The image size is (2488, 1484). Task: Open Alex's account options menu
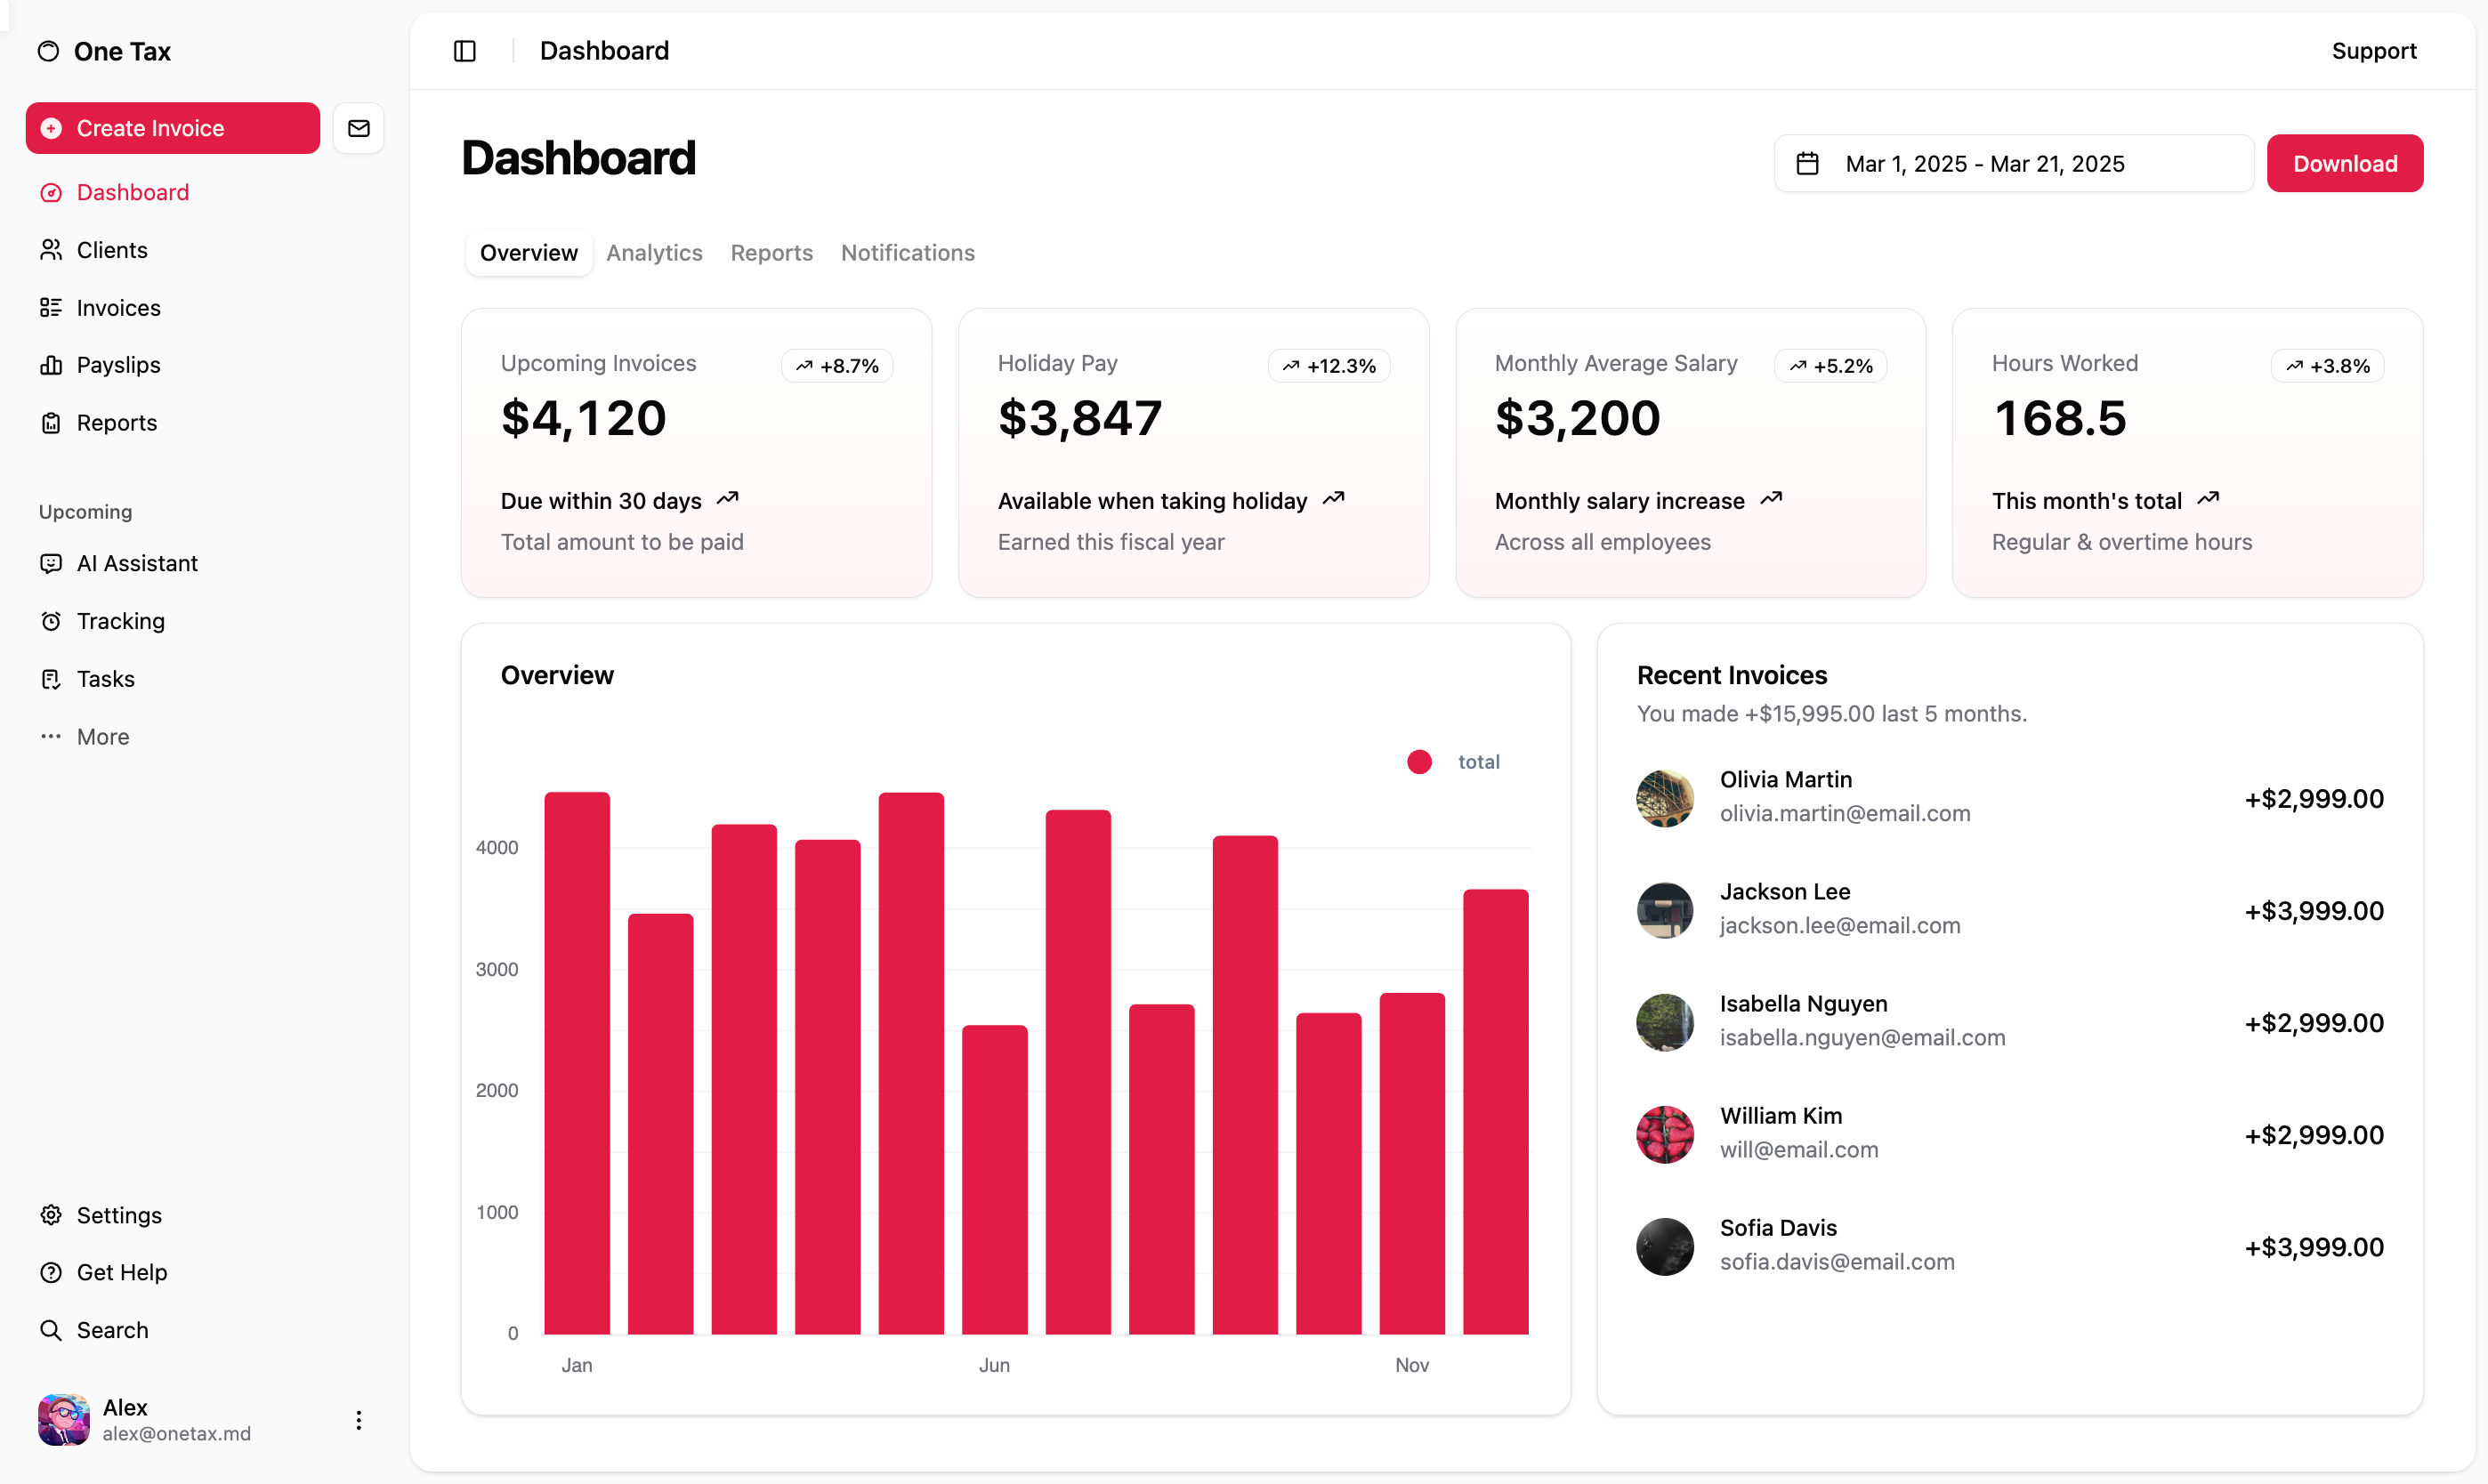pyautogui.click(x=359, y=1420)
